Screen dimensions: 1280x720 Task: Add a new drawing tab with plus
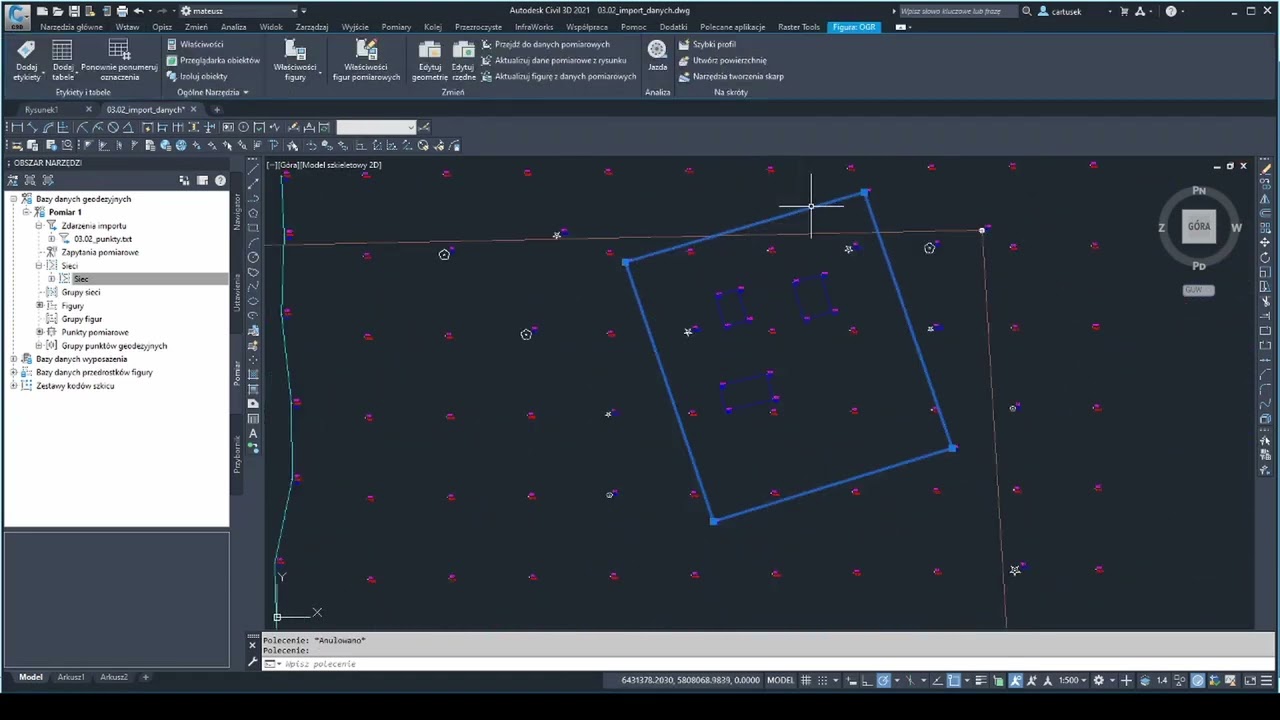pyautogui.click(x=217, y=109)
